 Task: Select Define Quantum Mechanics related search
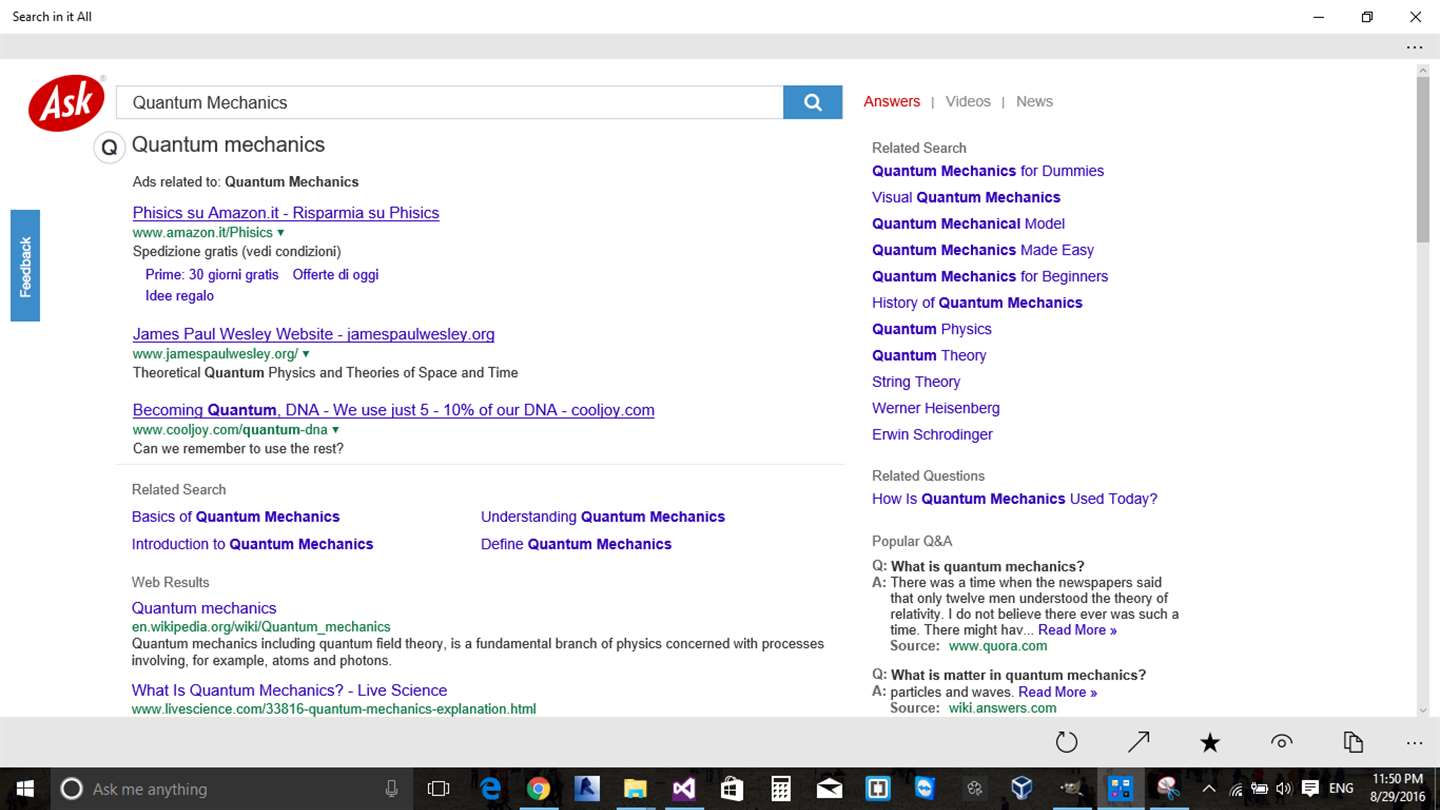pos(576,544)
